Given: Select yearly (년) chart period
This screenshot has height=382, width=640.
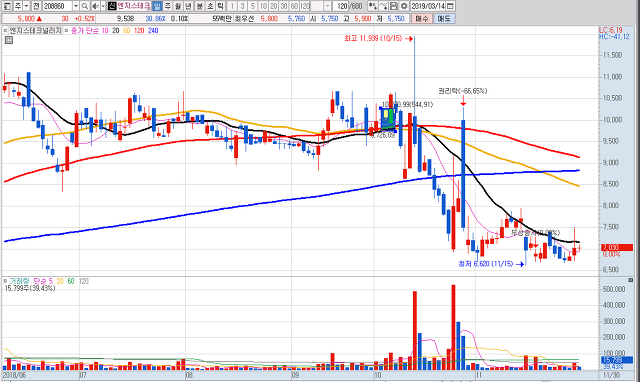Looking at the screenshot, I should 188,6.
